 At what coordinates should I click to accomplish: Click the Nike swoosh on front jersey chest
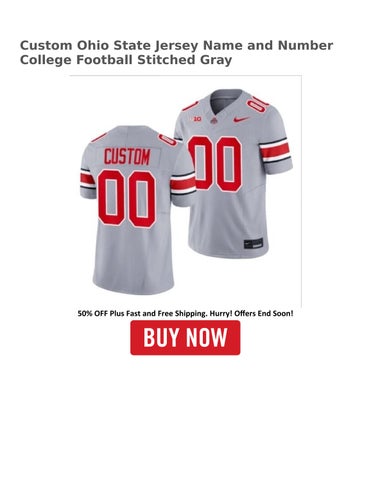[x=241, y=119]
